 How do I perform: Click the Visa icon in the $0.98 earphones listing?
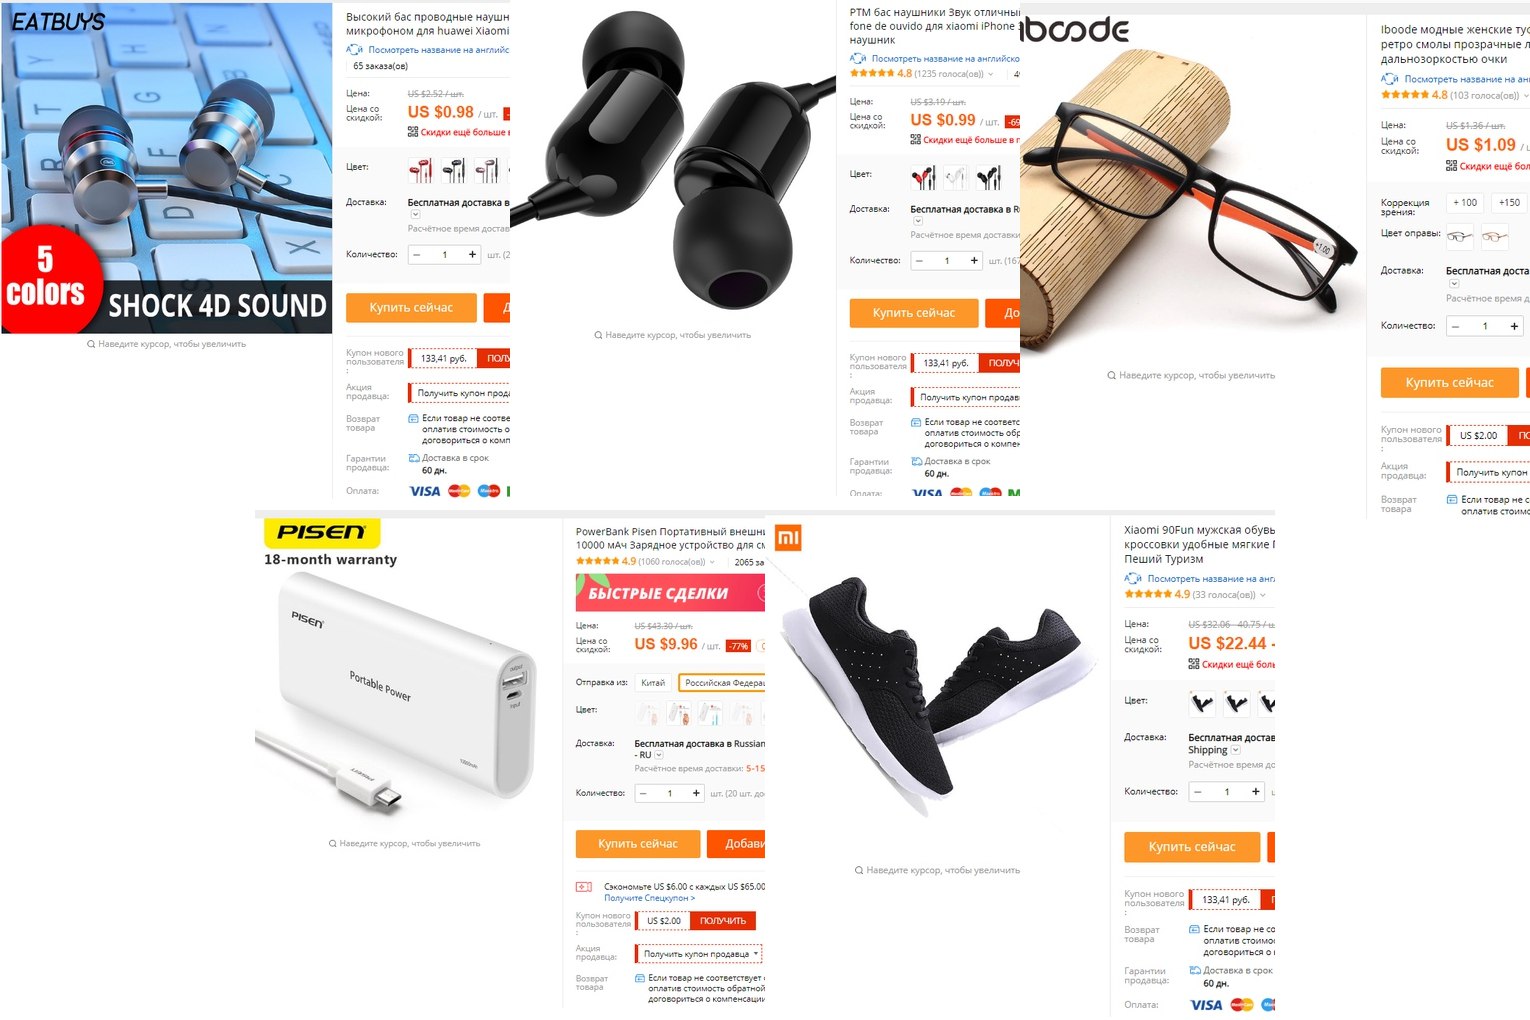coord(425,491)
